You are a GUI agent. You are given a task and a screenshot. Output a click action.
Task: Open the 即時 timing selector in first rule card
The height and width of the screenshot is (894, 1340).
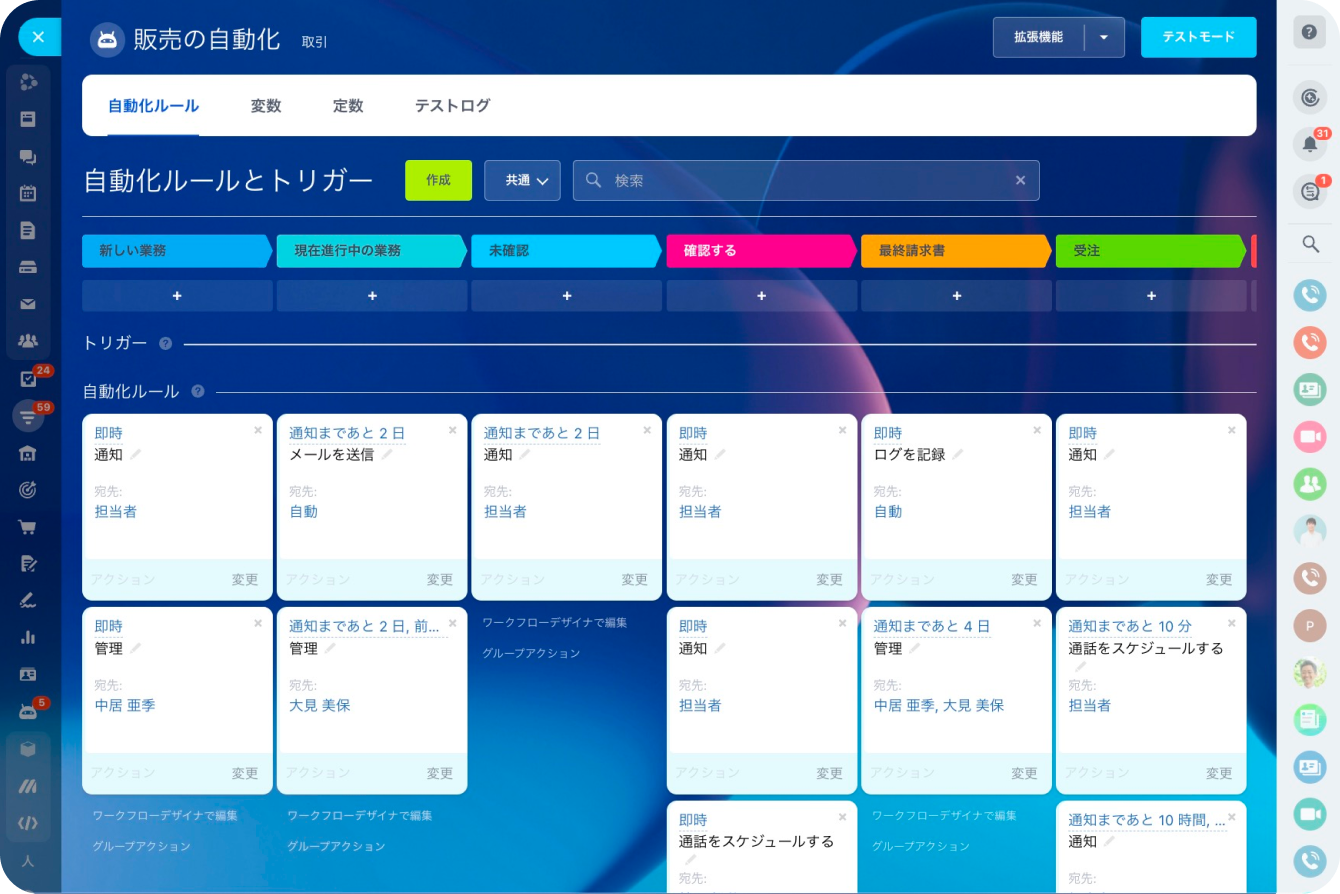coord(108,433)
